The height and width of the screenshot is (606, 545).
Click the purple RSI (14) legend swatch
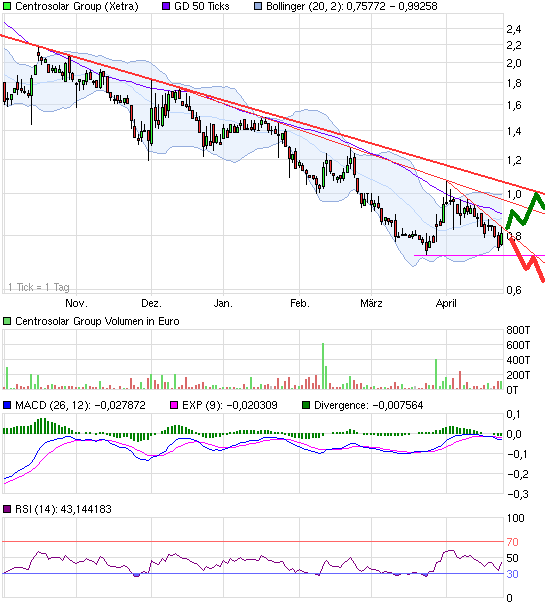click(x=7, y=509)
